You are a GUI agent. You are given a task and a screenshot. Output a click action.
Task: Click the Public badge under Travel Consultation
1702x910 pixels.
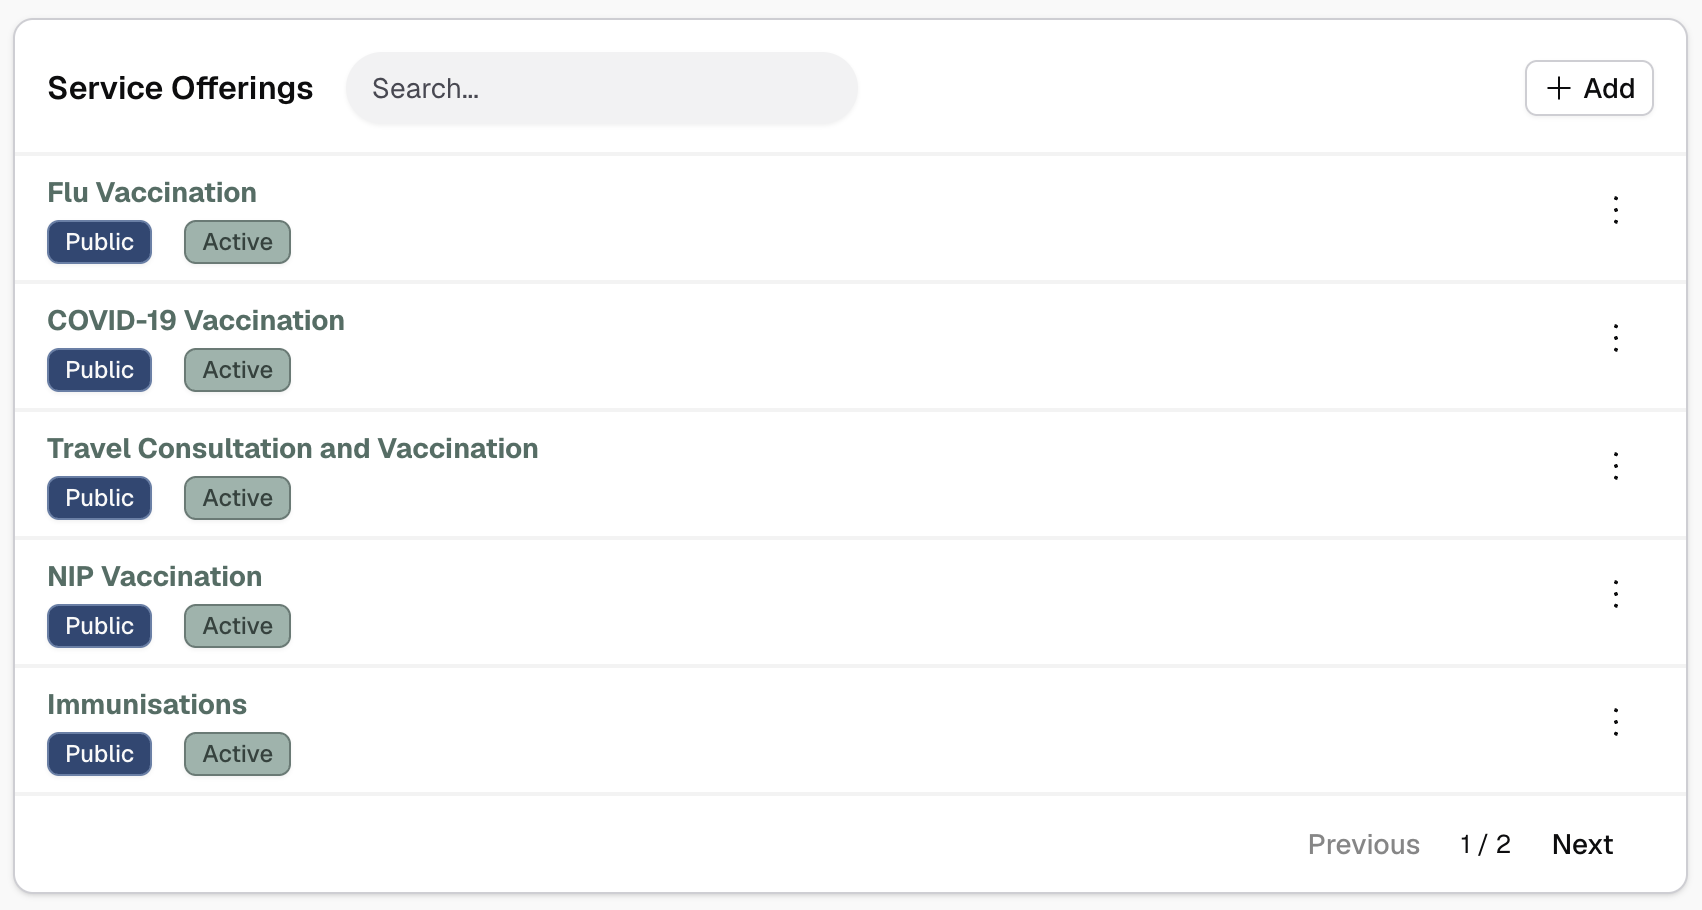pos(99,498)
